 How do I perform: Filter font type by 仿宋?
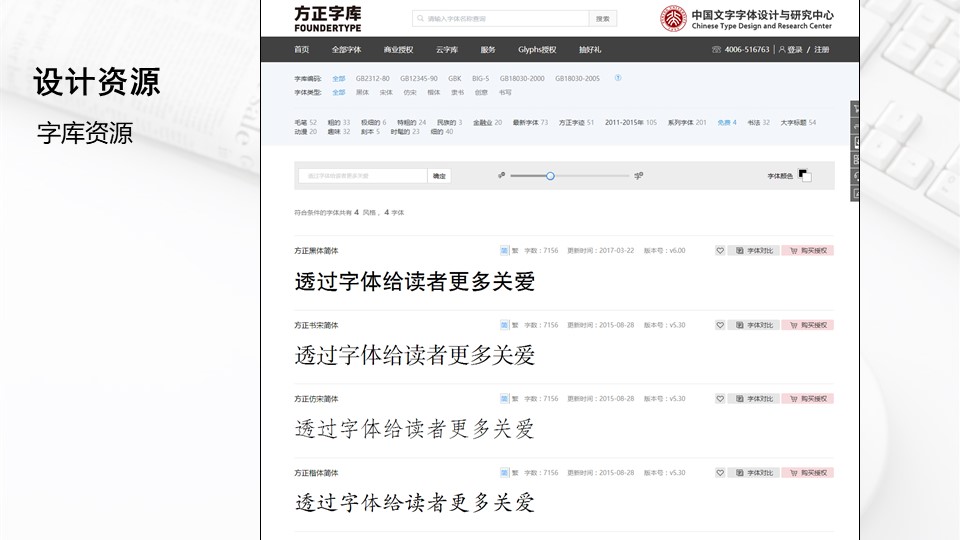[410, 92]
